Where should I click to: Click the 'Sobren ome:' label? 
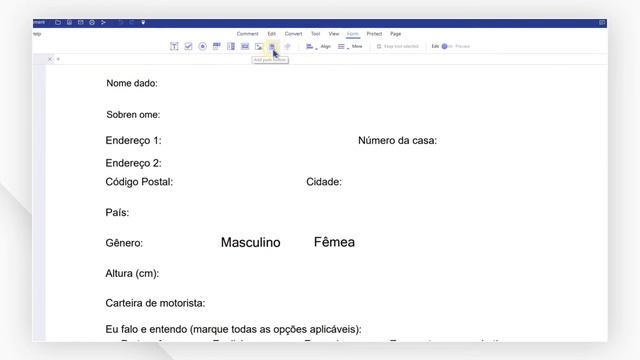coord(133,115)
